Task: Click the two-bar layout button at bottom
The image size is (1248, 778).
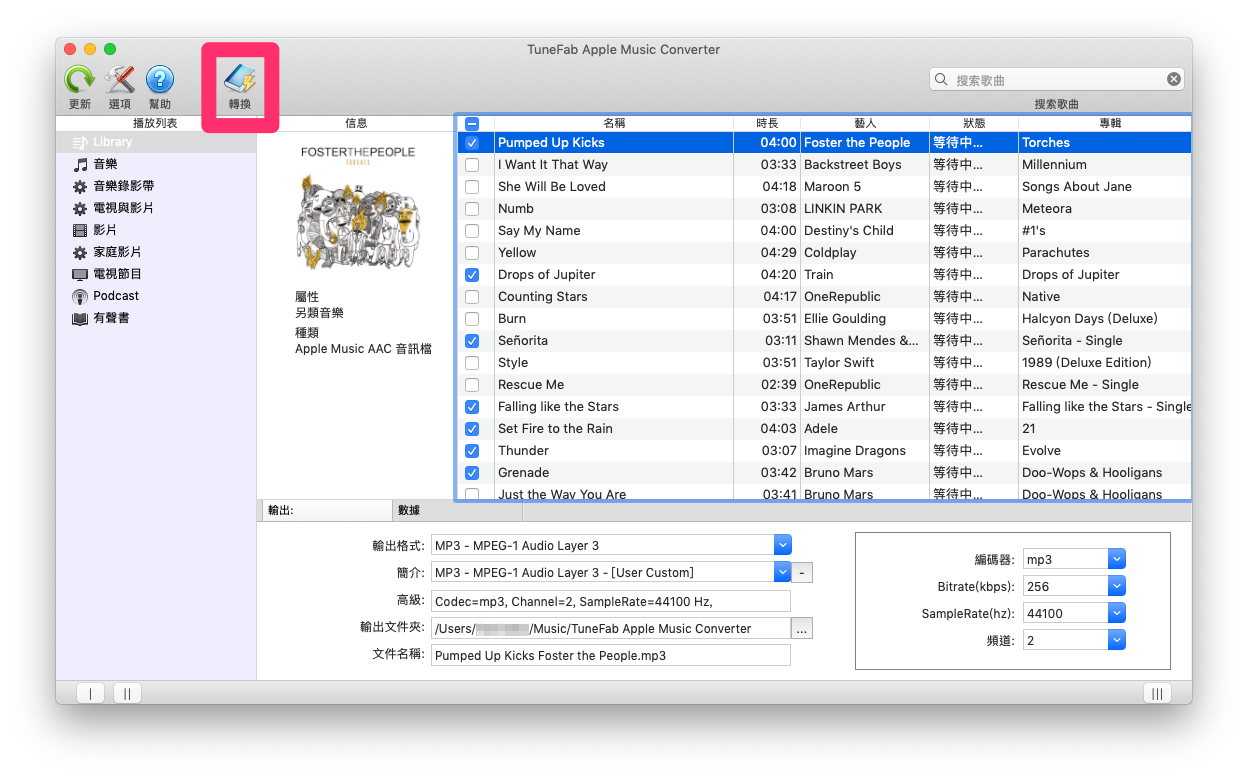Action: click(127, 693)
